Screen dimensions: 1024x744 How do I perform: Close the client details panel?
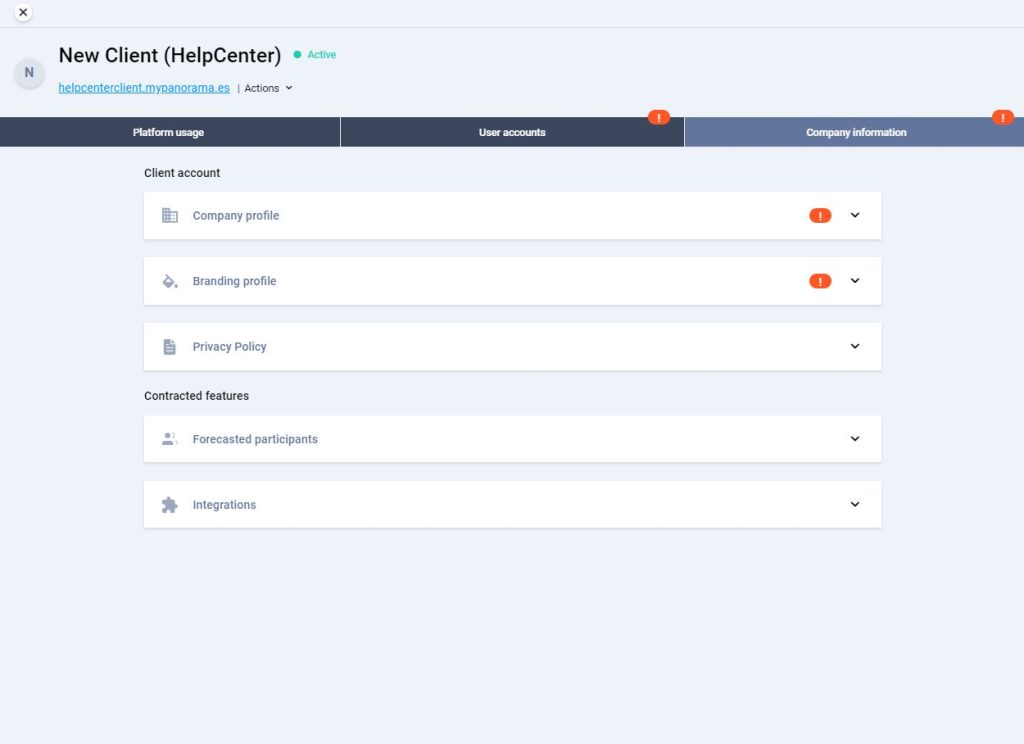tap(23, 12)
